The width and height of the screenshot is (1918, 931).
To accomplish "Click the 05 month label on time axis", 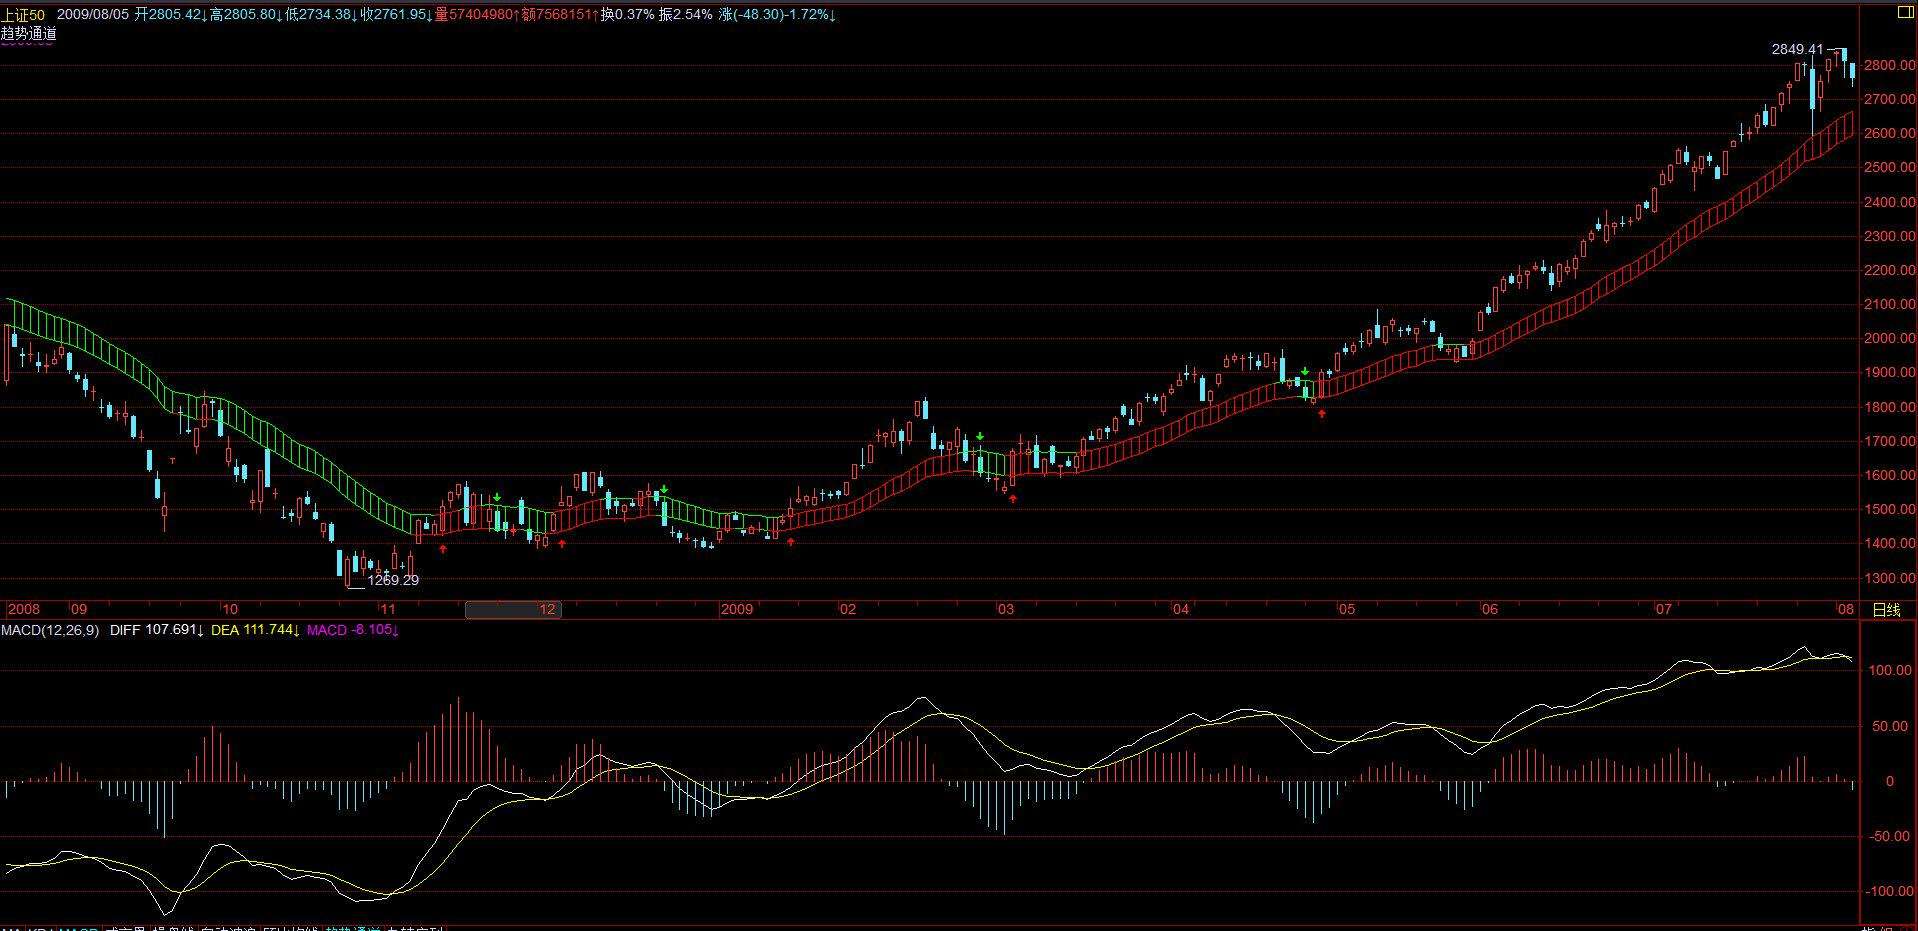I will click(x=1346, y=609).
